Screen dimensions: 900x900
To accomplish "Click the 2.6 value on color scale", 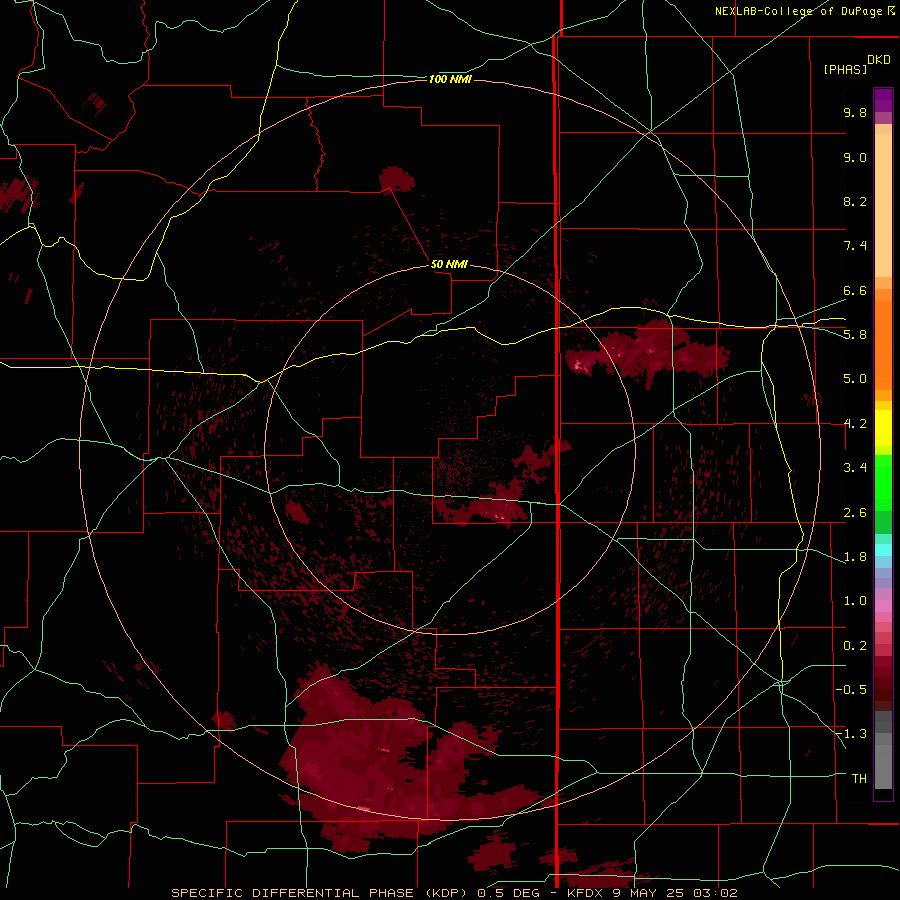I will point(855,513).
